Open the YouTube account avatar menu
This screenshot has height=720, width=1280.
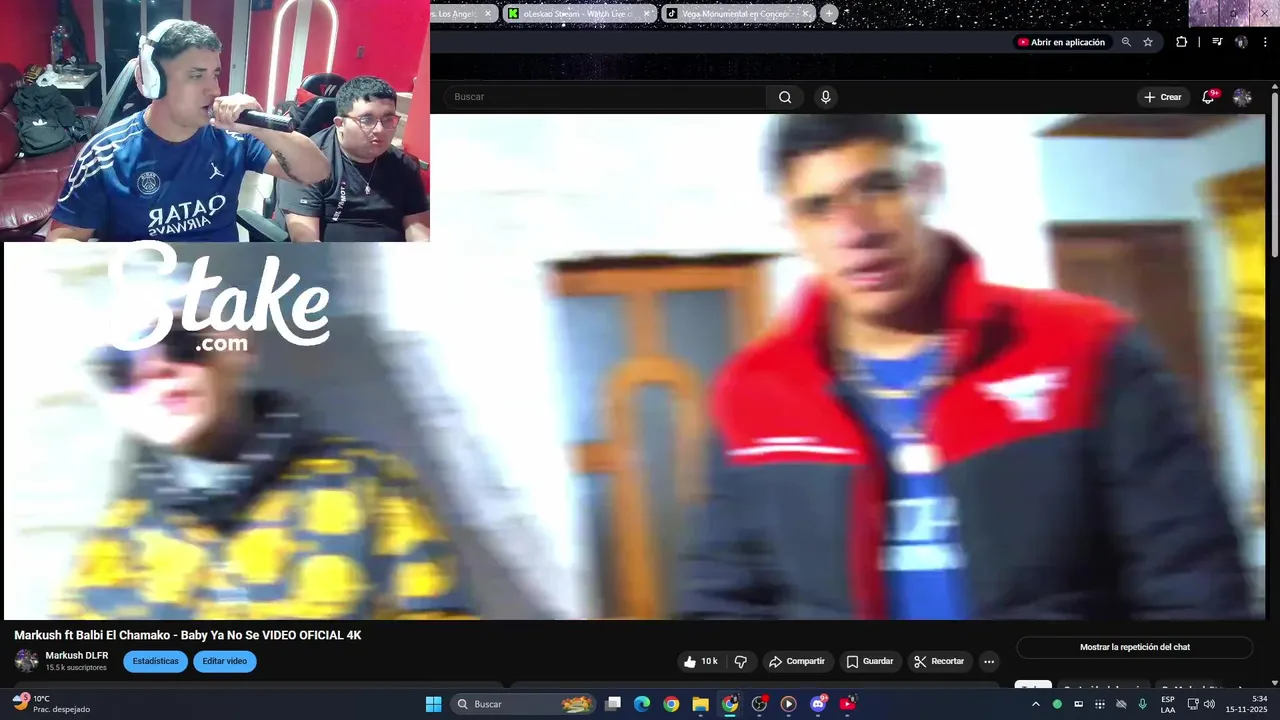tap(1242, 97)
